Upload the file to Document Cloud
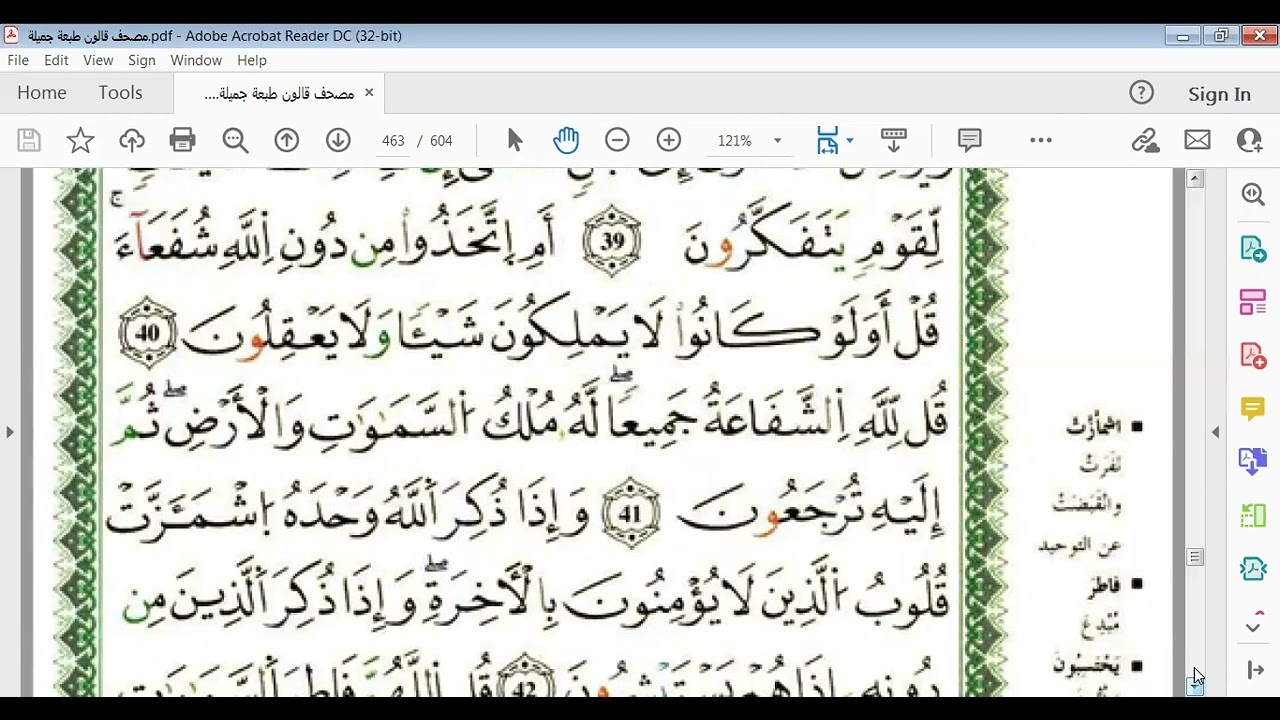 click(132, 140)
